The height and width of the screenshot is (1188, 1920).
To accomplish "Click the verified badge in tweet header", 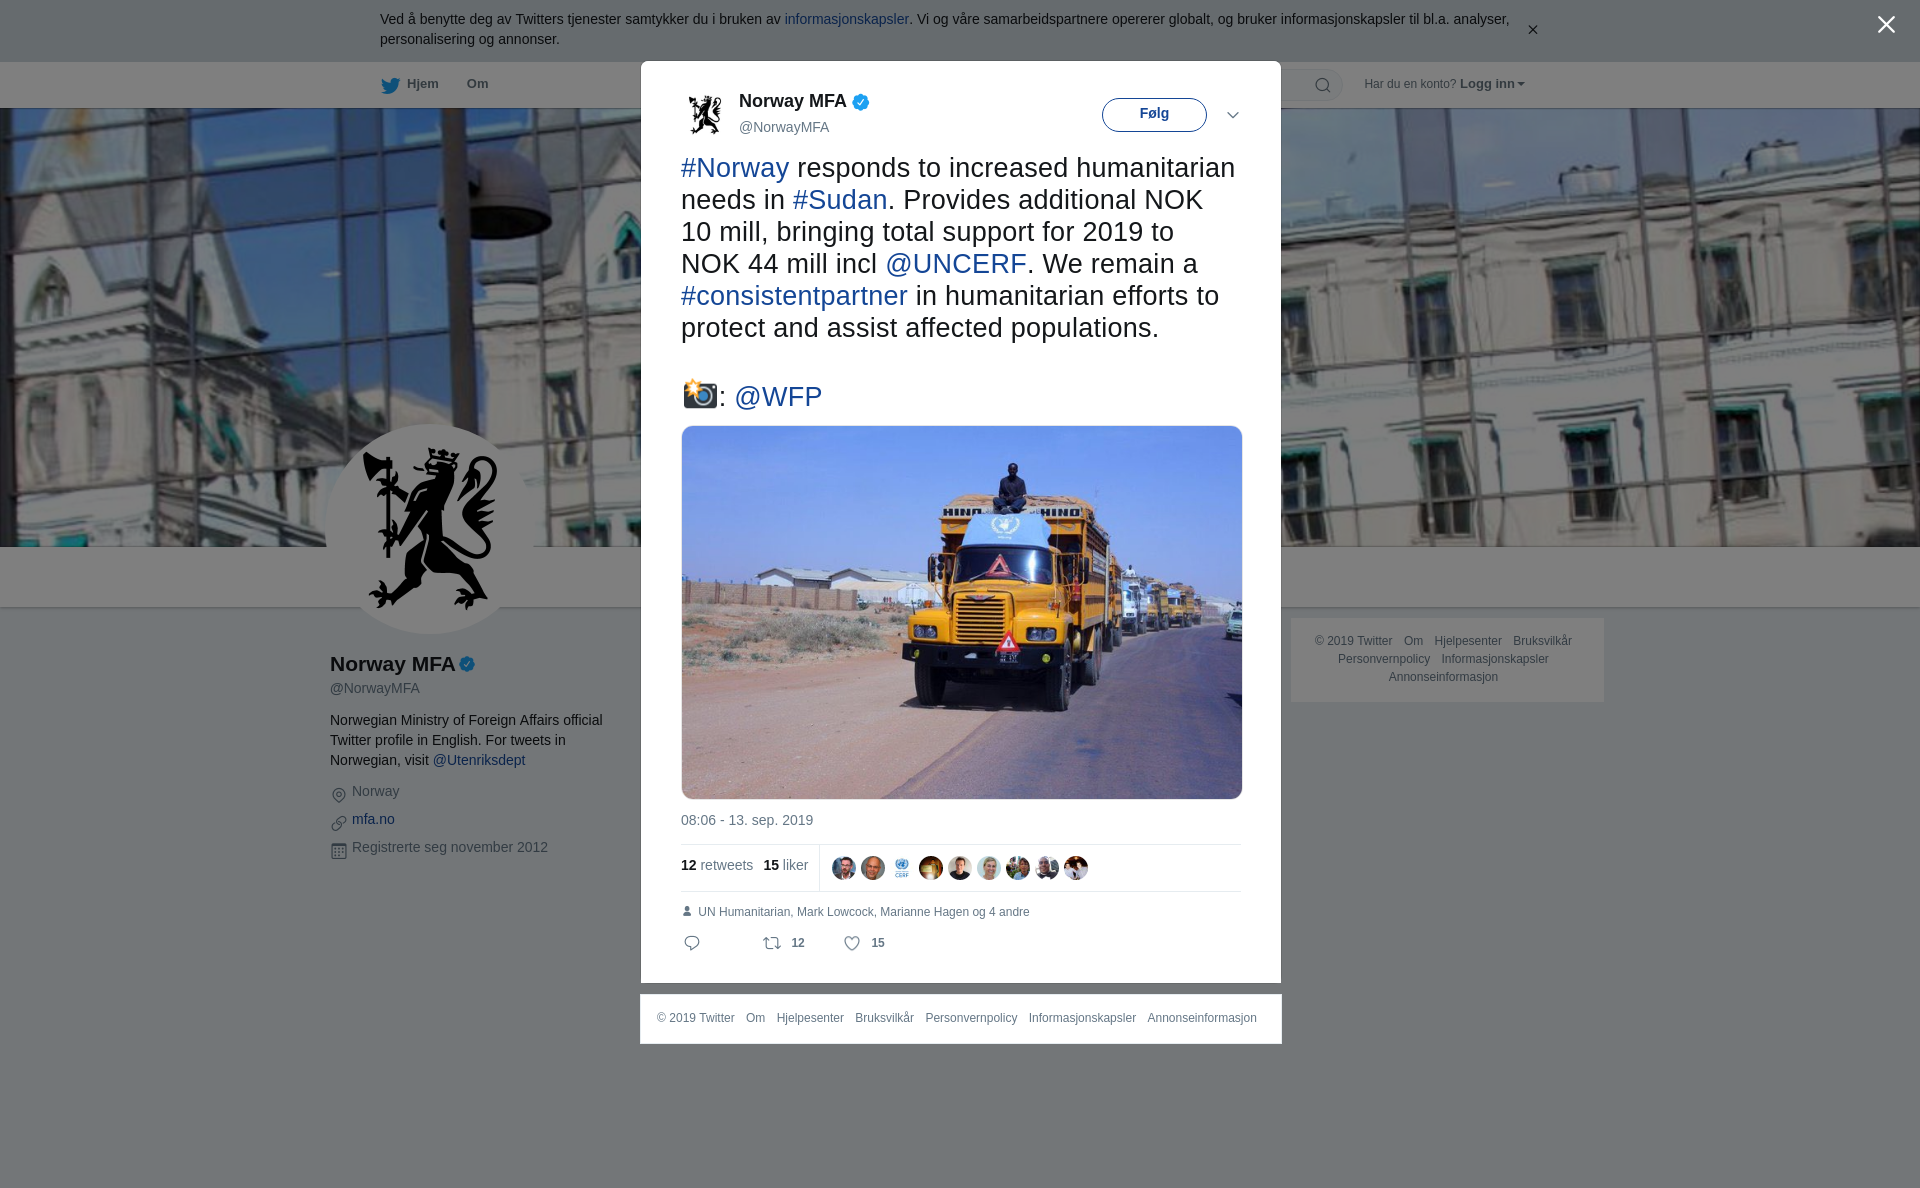I will pyautogui.click(x=861, y=102).
